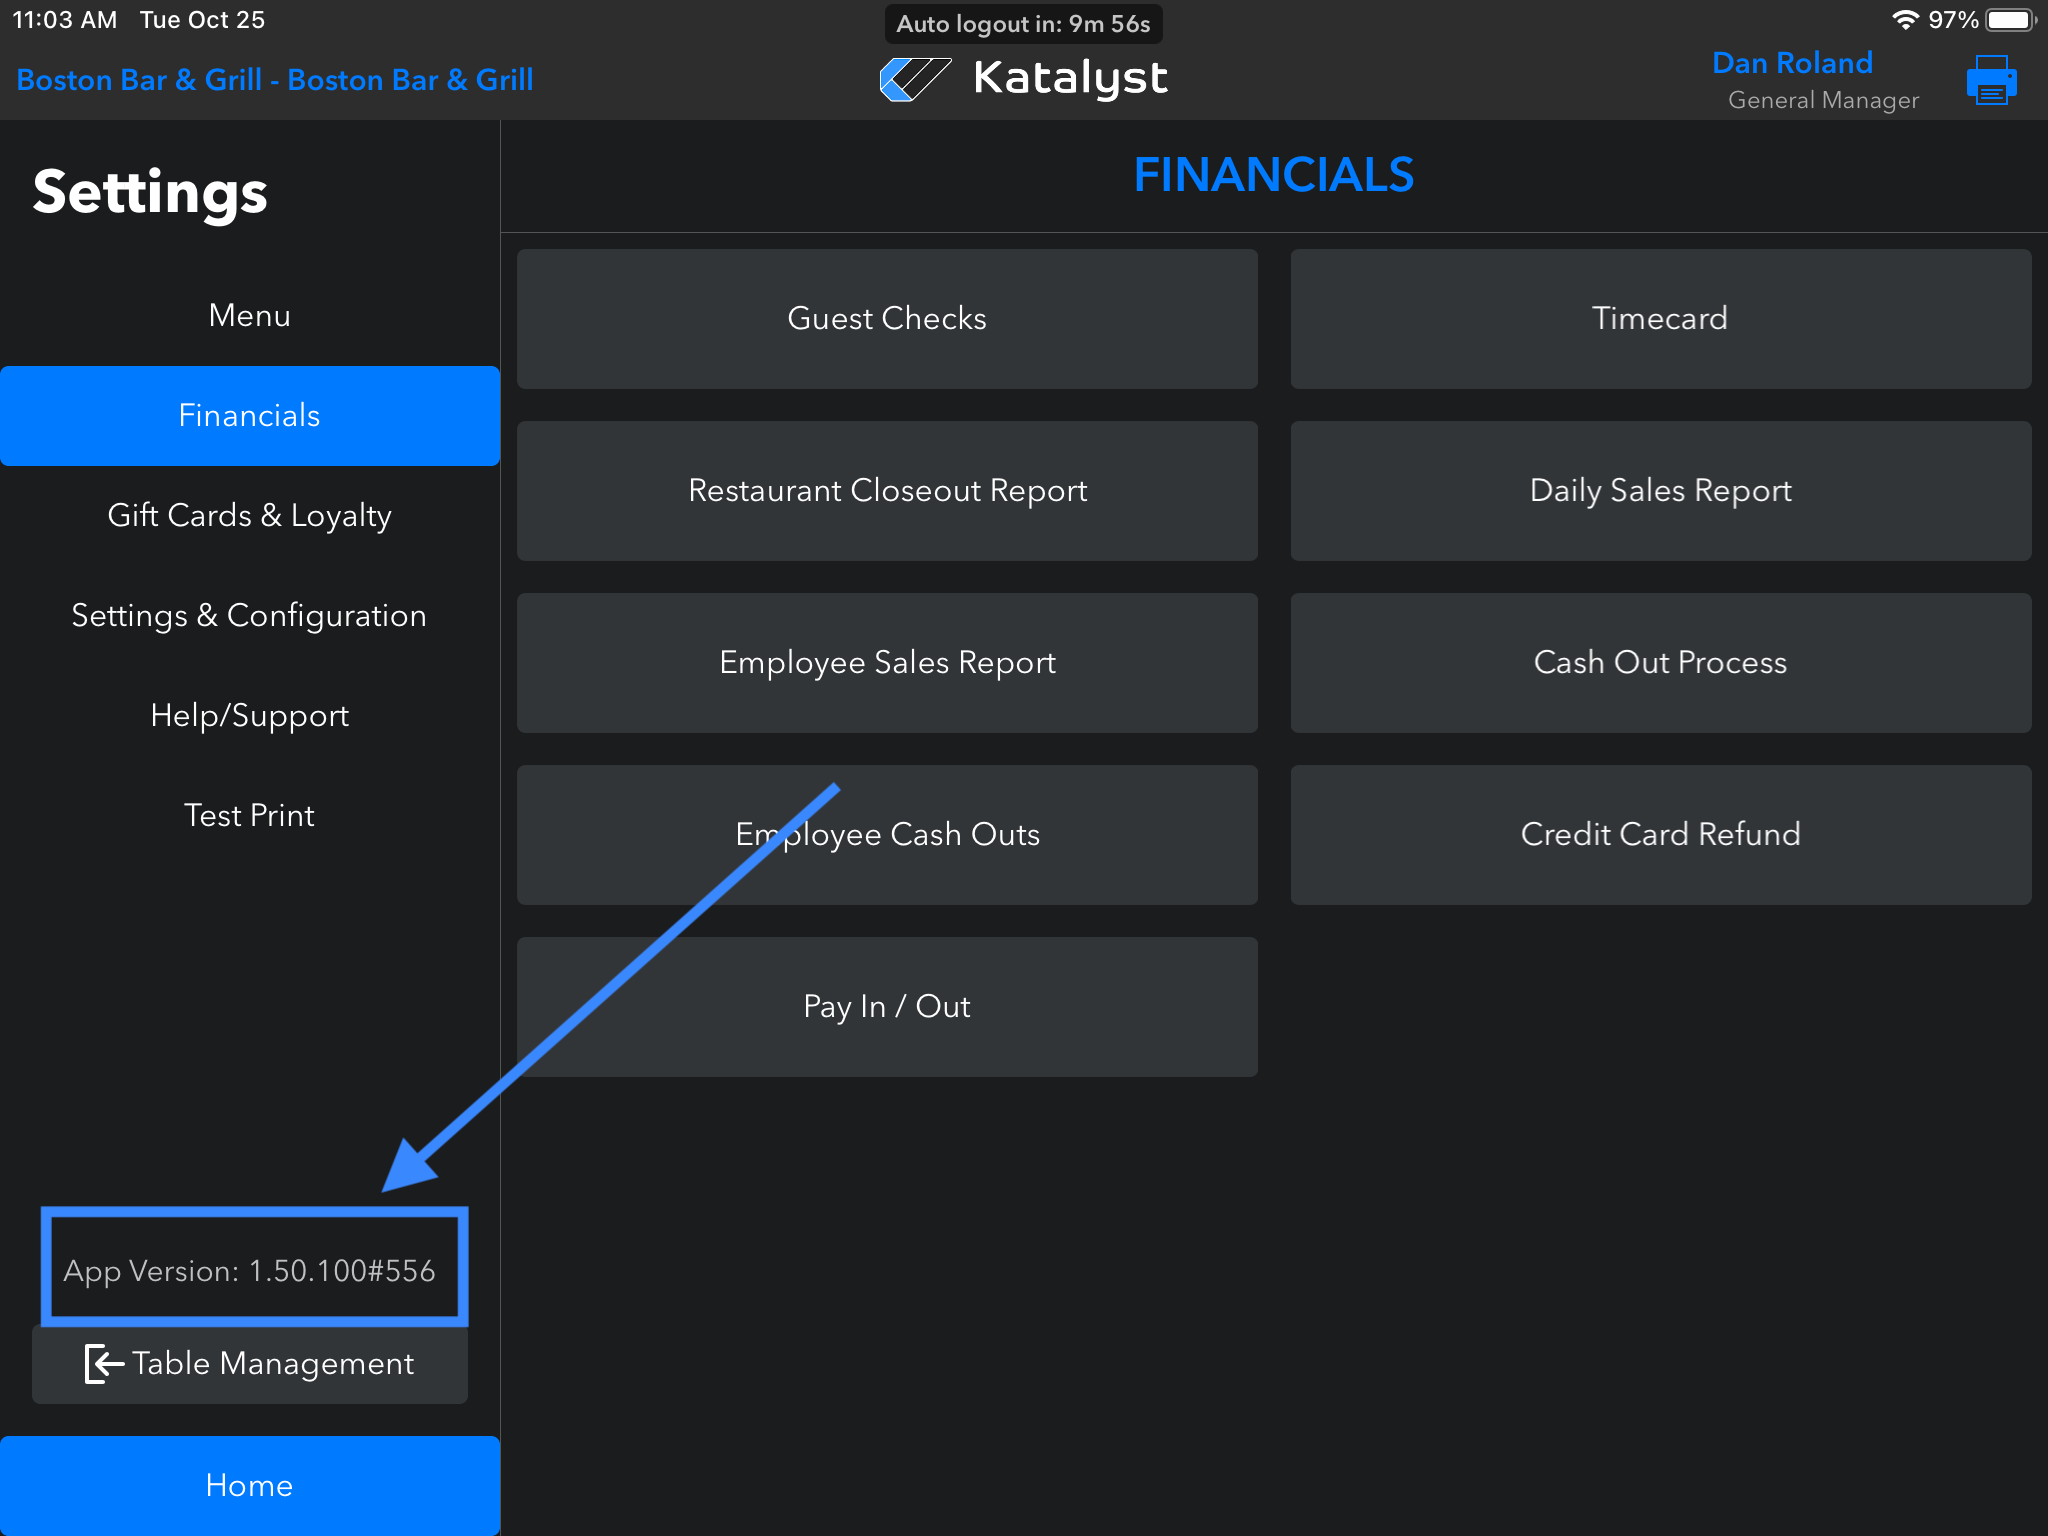Open Help/Support section
The height and width of the screenshot is (1536, 2048).
[x=249, y=716]
